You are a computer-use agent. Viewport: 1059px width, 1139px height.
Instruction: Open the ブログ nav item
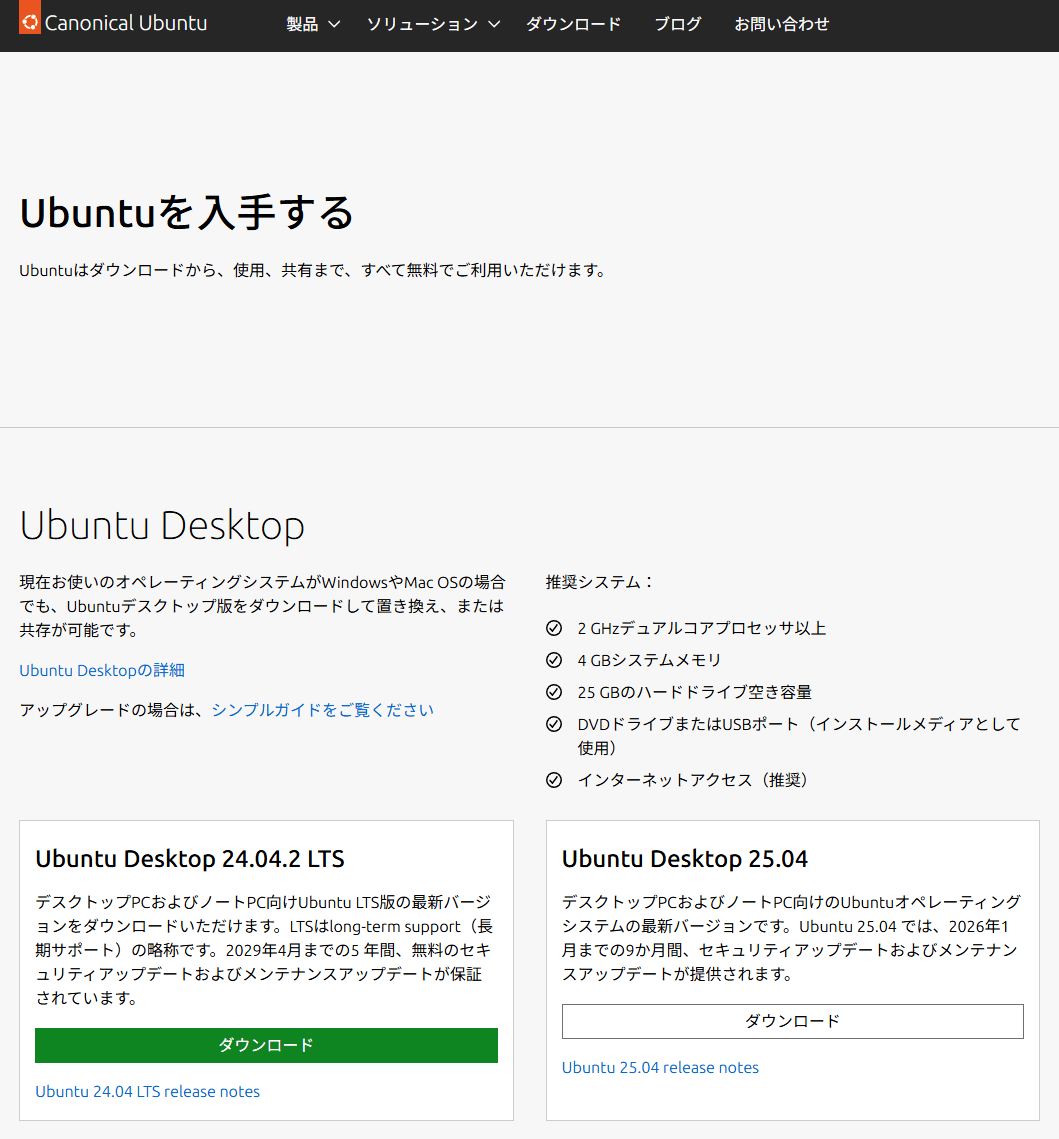pyautogui.click(x=678, y=24)
